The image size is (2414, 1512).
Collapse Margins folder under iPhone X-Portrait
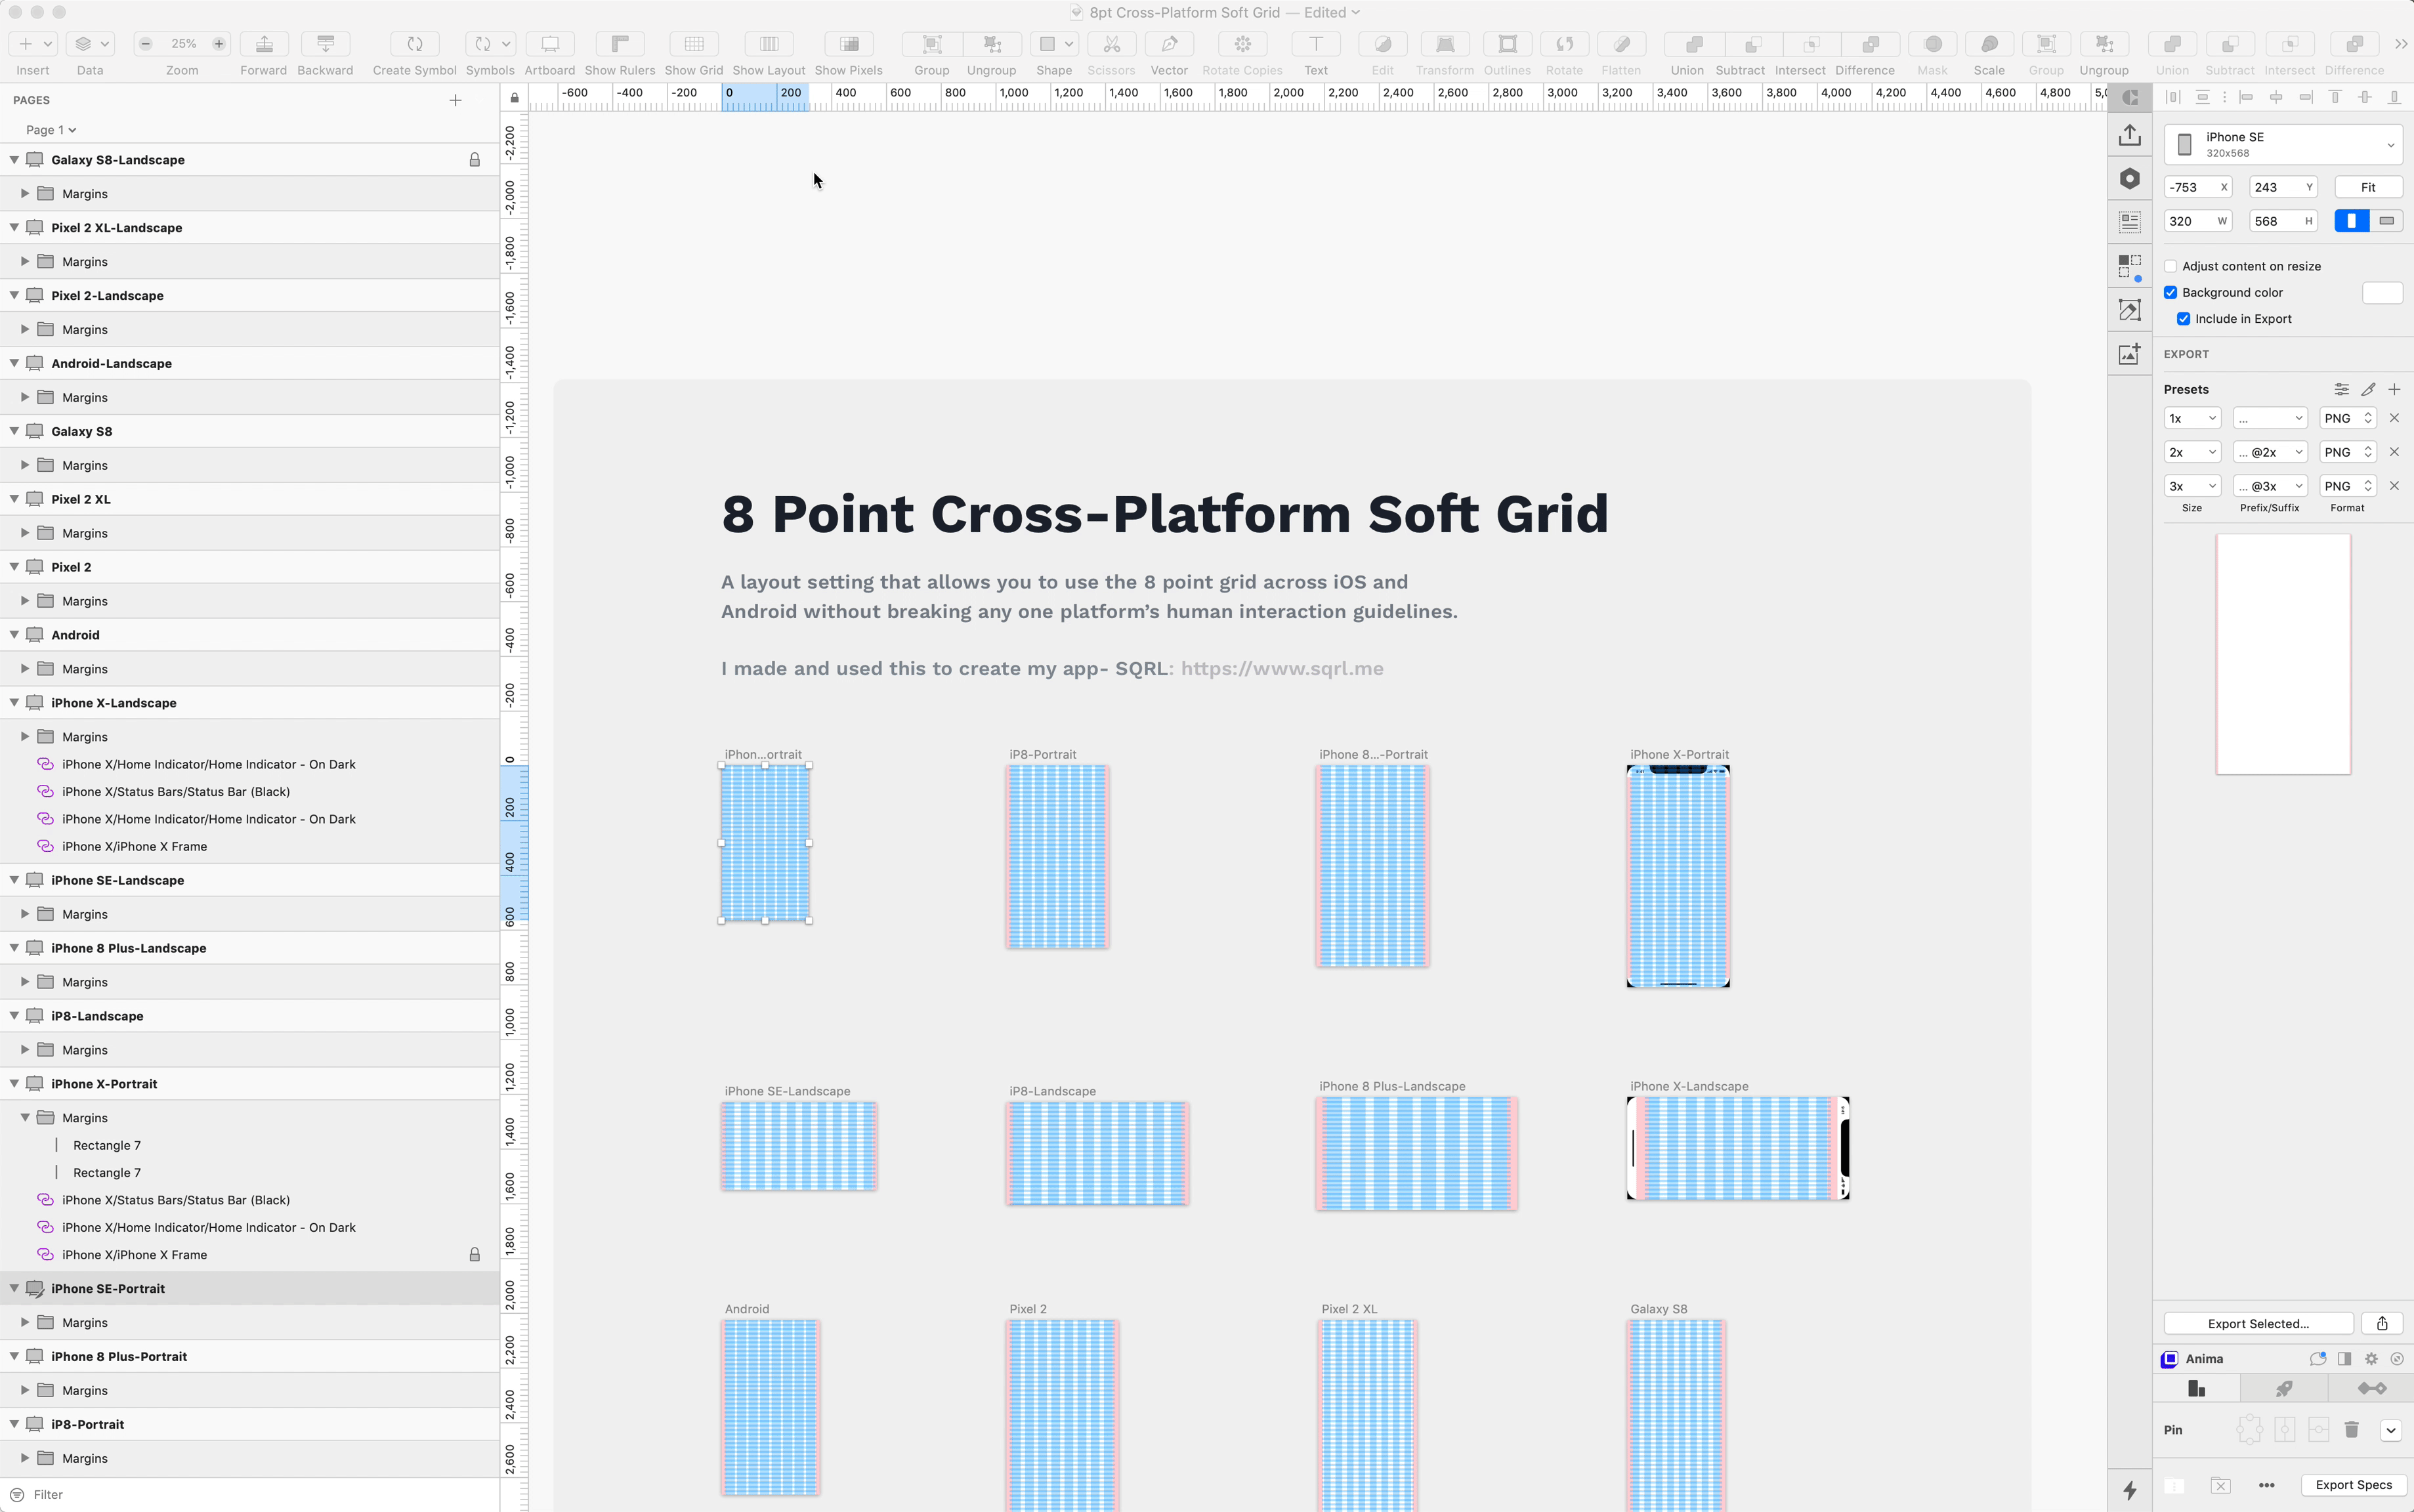tap(25, 1117)
